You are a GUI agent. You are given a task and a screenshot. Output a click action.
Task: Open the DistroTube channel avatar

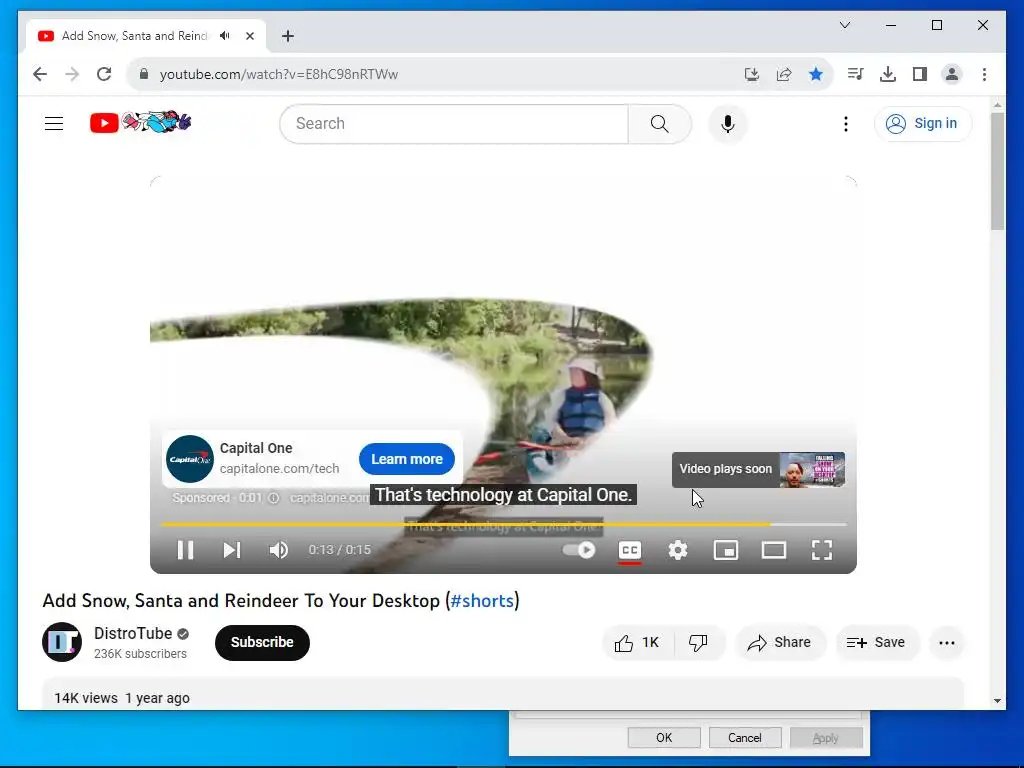[62, 642]
